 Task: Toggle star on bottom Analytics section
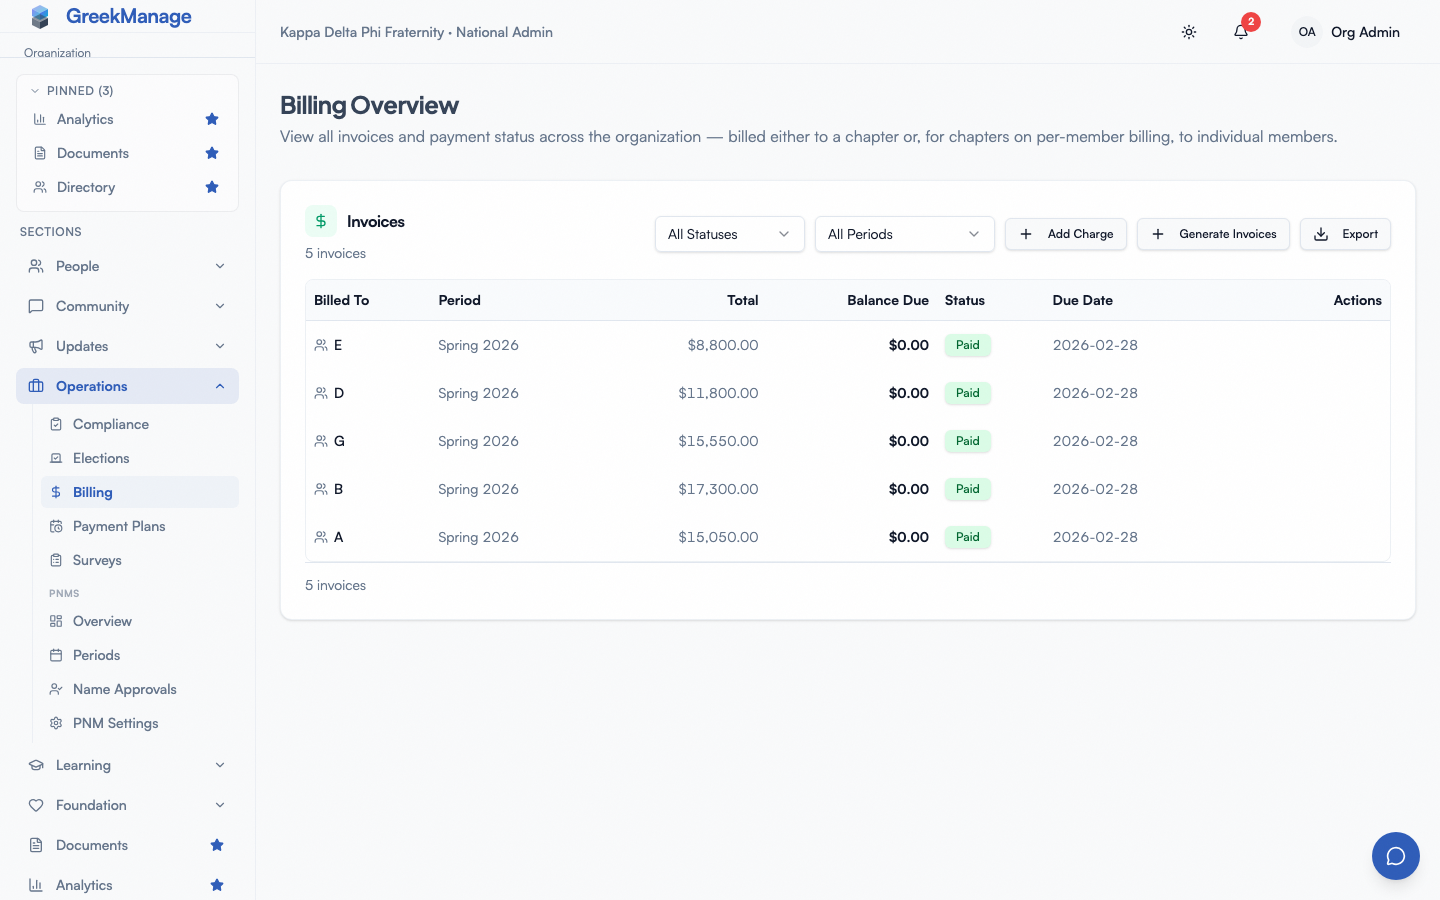tap(217, 885)
